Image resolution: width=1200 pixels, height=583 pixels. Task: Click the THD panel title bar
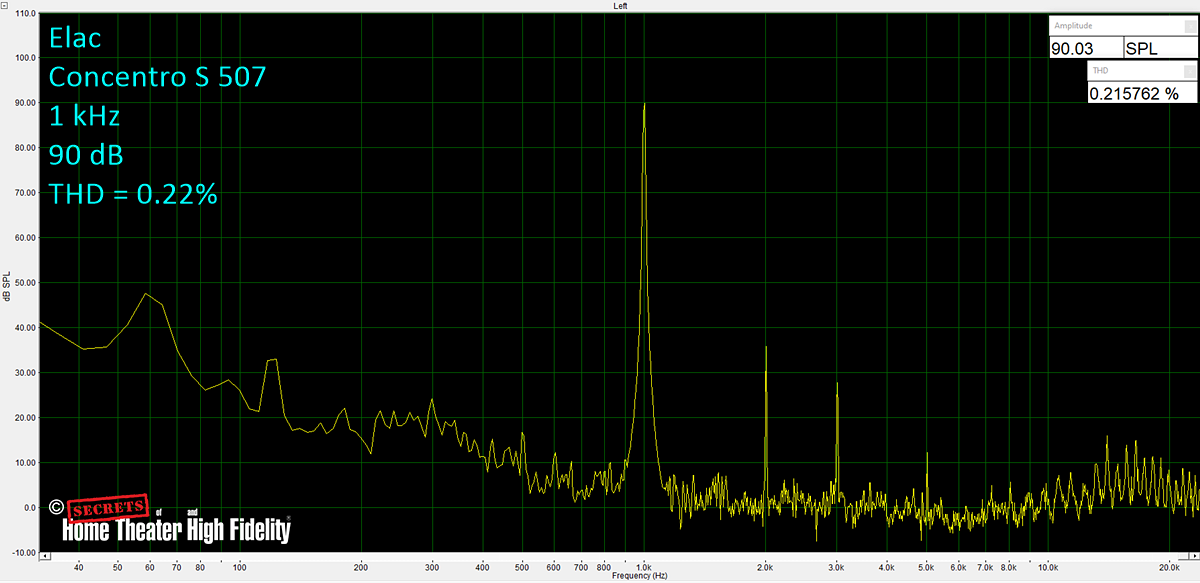coord(1130,71)
